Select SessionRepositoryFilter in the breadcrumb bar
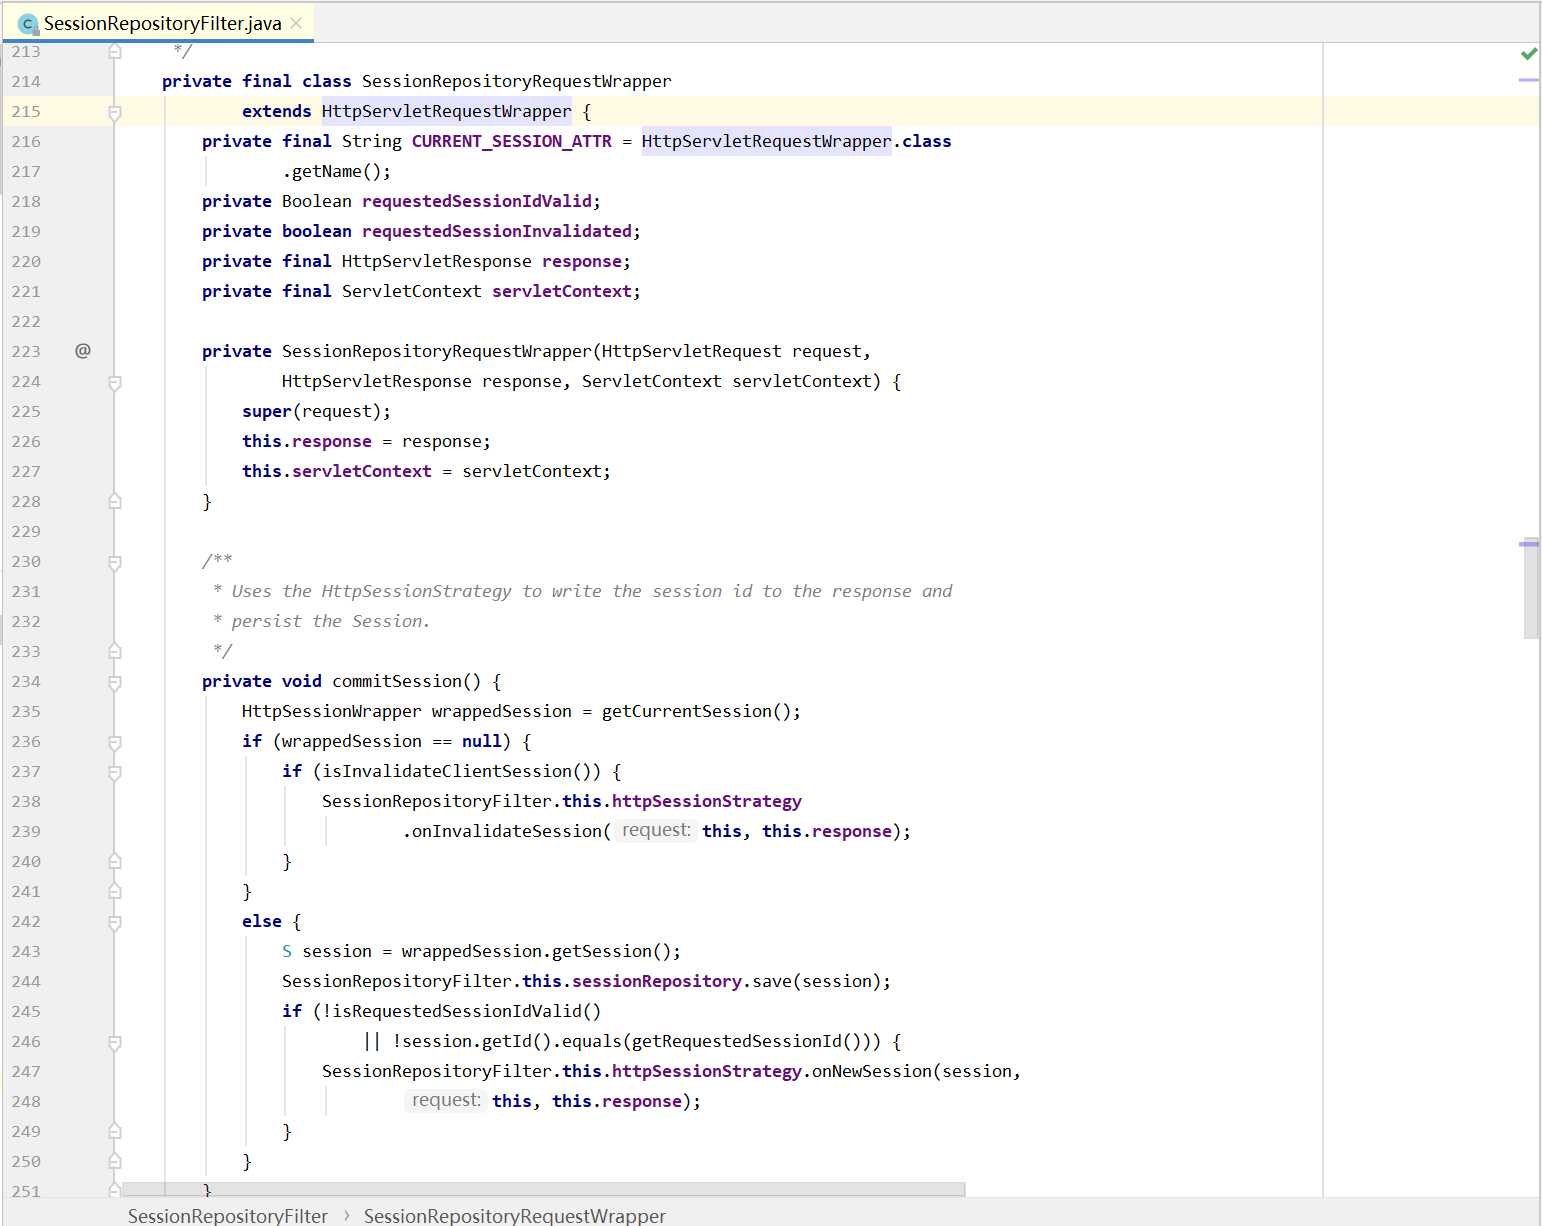Viewport: 1542px width, 1226px height. (228, 1215)
